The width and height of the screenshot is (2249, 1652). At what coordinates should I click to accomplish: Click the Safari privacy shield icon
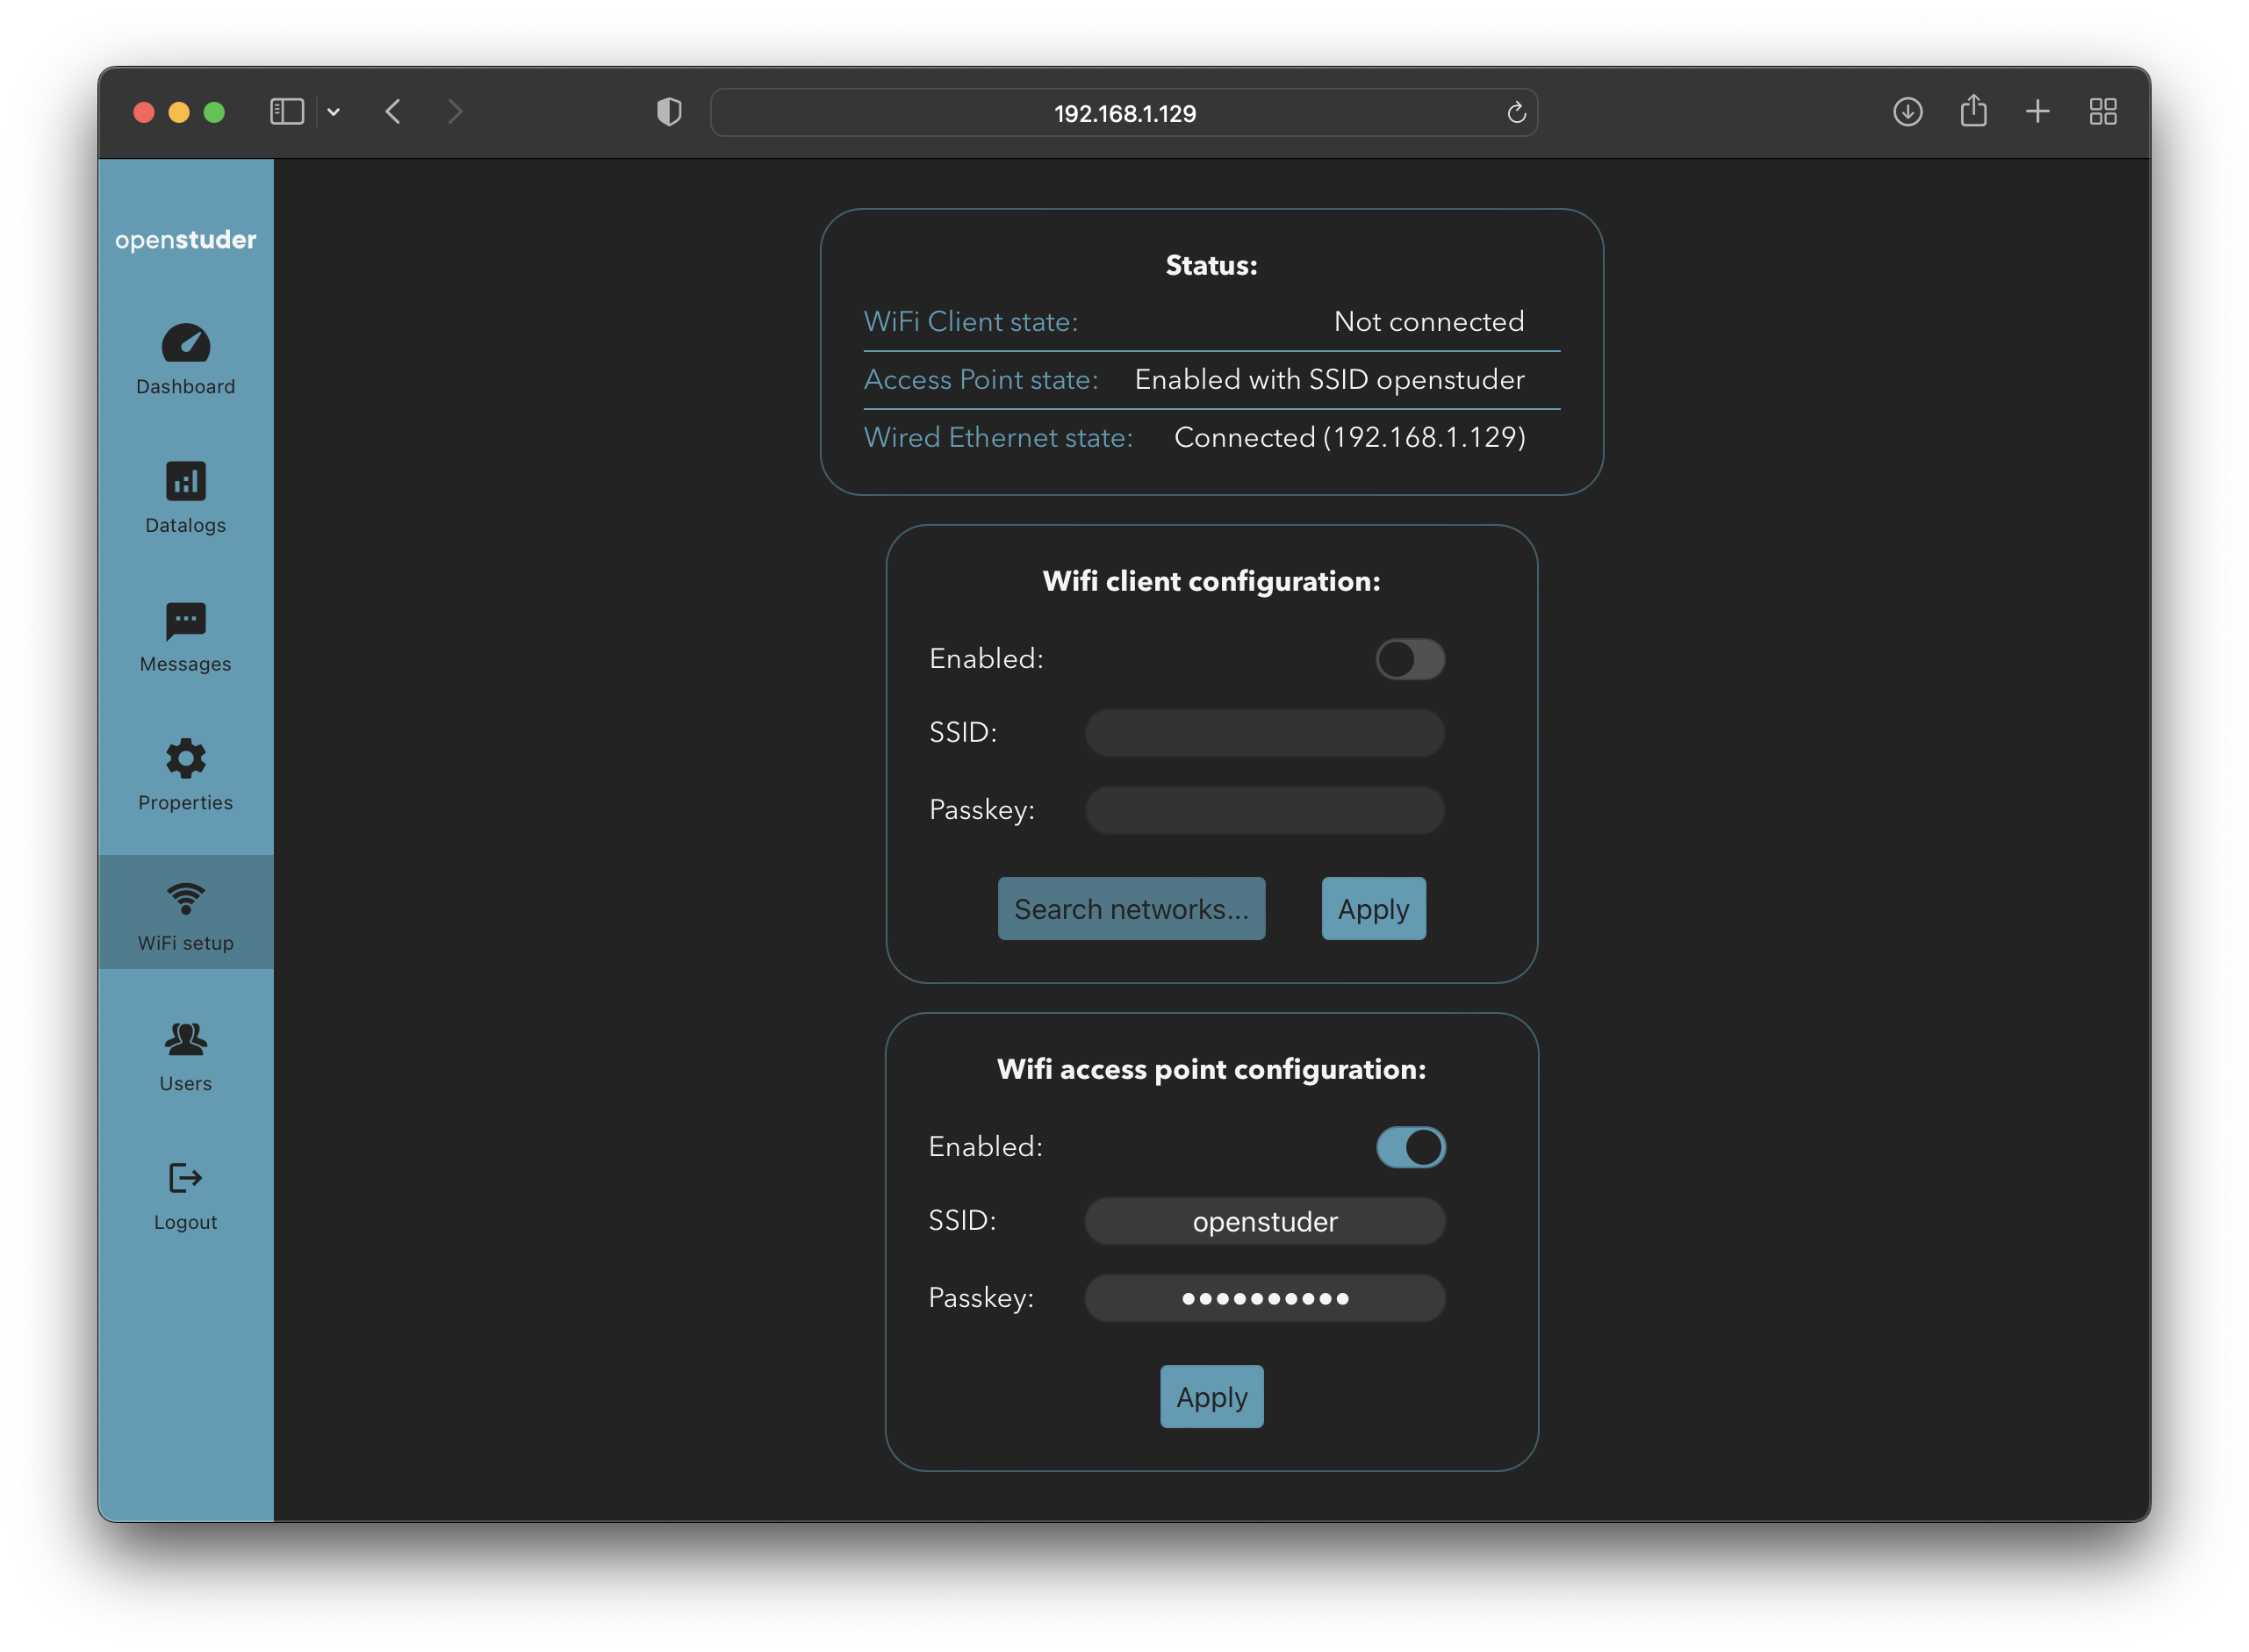point(669,112)
